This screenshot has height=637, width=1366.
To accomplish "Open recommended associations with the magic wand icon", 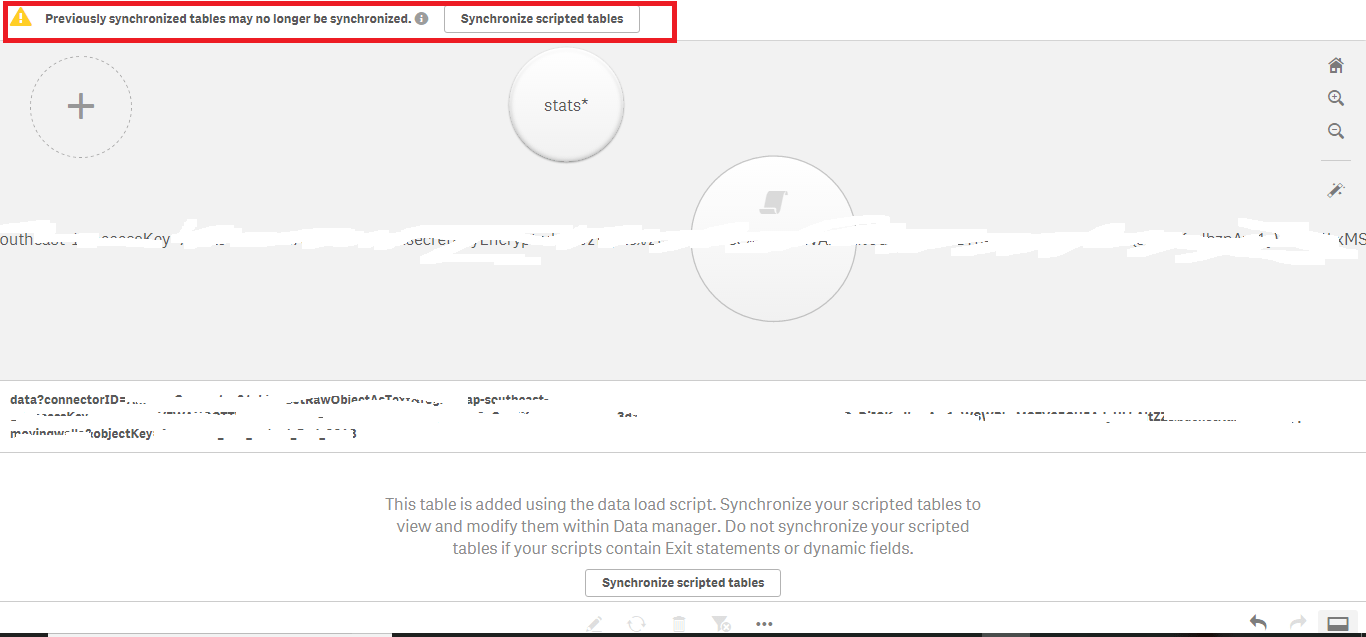I will [1336, 189].
